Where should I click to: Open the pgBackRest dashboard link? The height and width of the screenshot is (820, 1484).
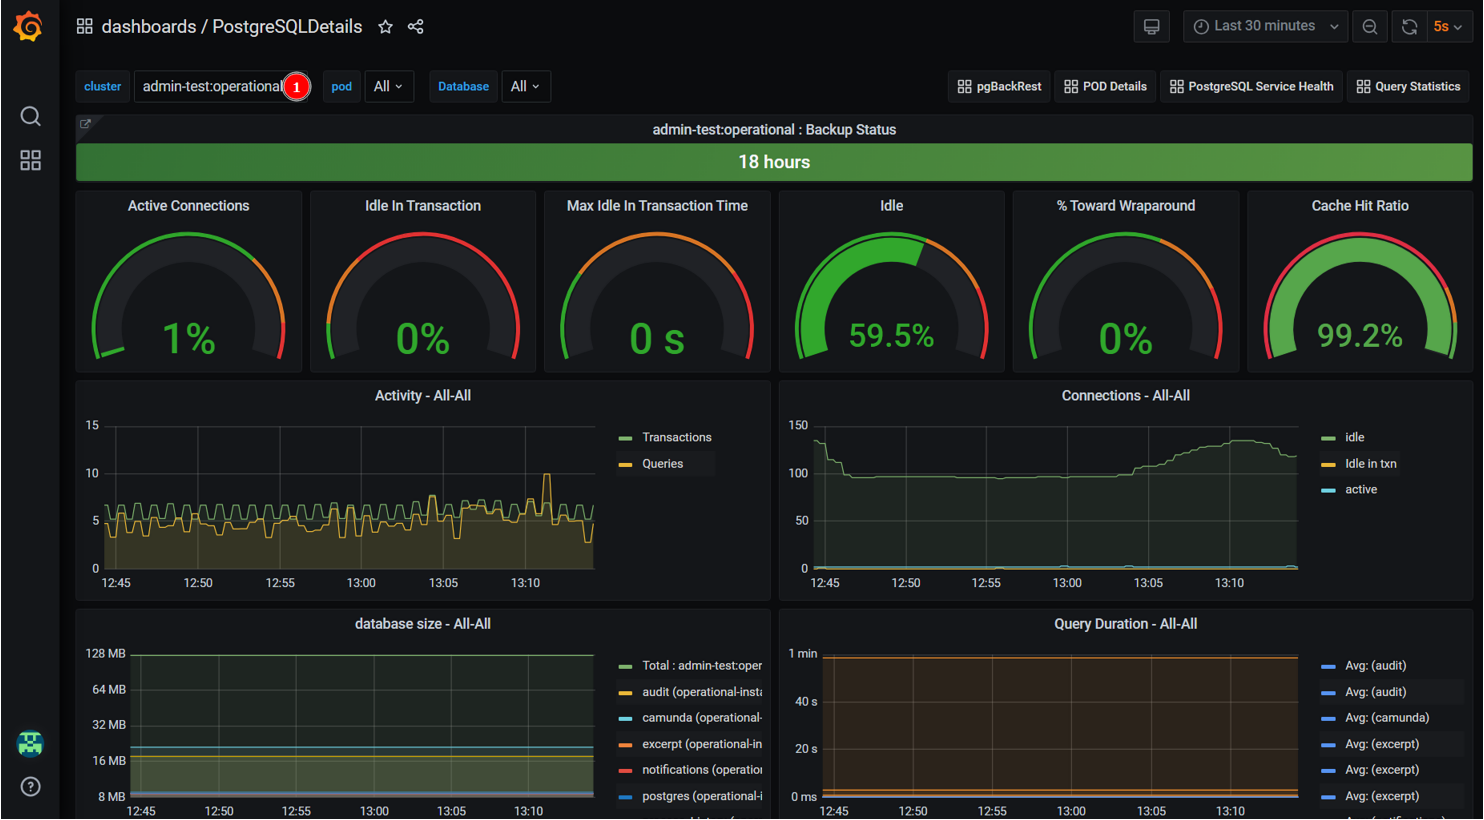pyautogui.click(x=999, y=86)
